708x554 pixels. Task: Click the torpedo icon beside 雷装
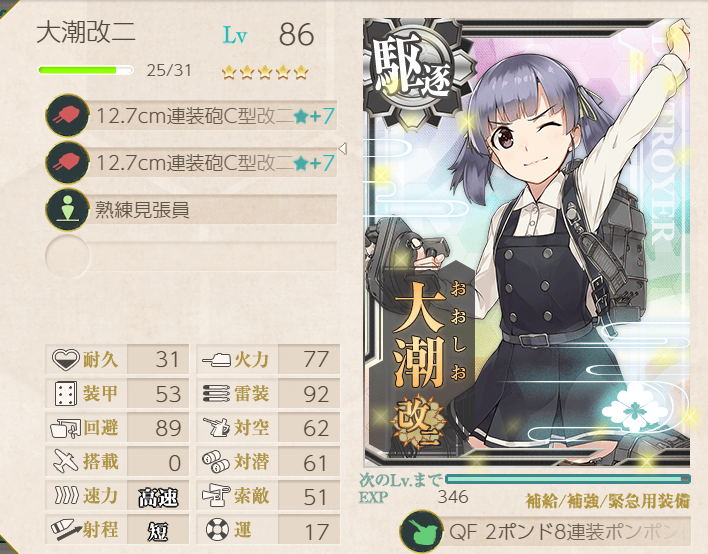(x=216, y=394)
